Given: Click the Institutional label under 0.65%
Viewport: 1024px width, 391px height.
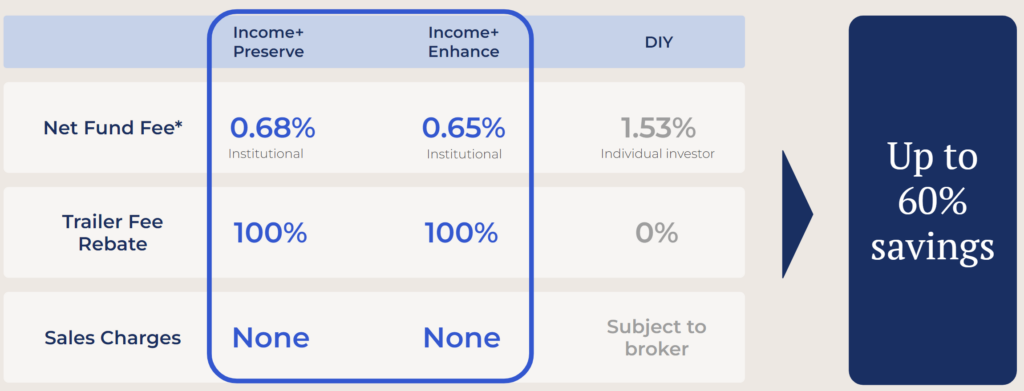Looking at the screenshot, I should pyautogui.click(x=464, y=154).
